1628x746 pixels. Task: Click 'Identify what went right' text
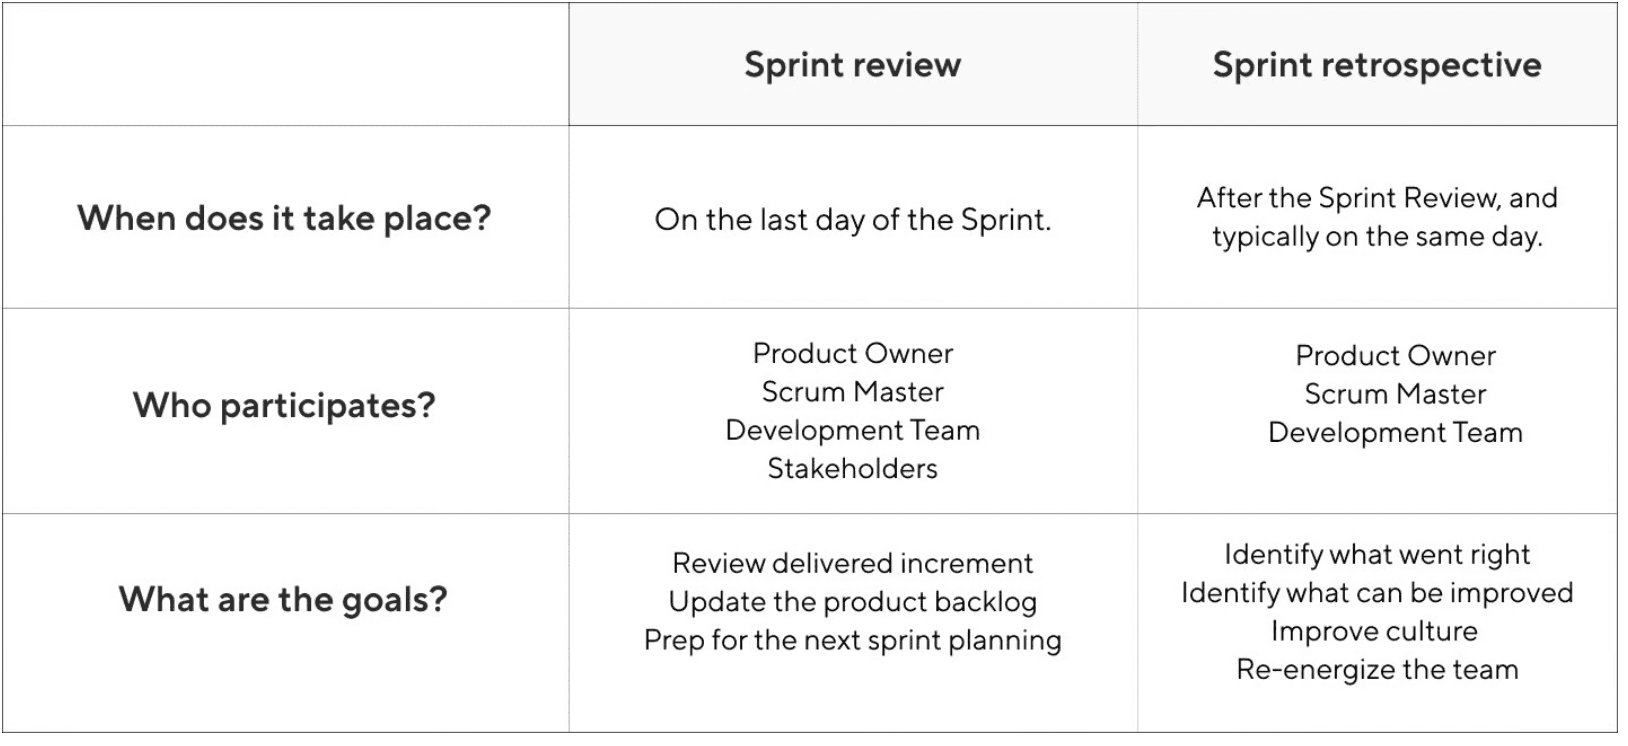[1377, 554]
